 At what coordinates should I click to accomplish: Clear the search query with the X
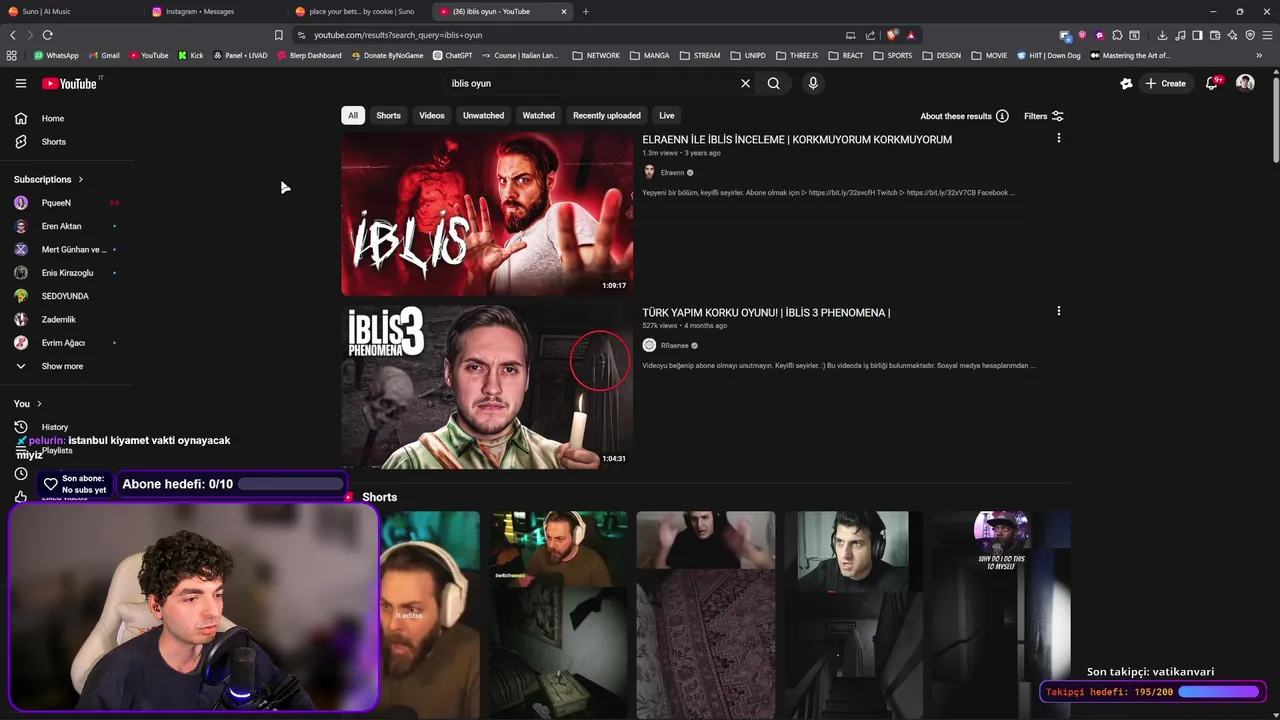point(745,83)
